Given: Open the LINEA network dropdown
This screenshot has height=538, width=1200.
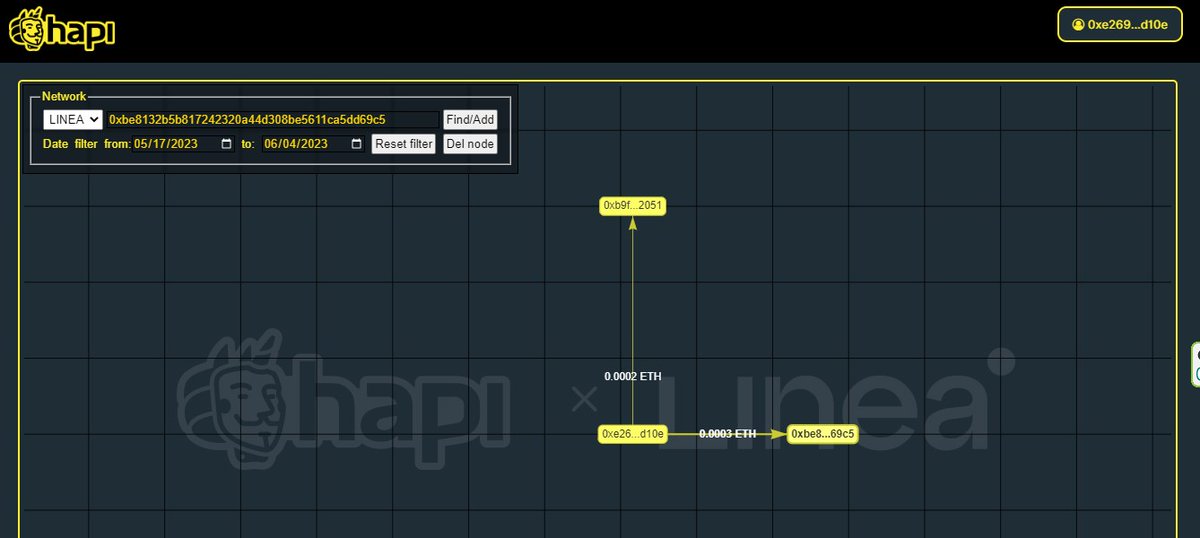Looking at the screenshot, I should 73,119.
